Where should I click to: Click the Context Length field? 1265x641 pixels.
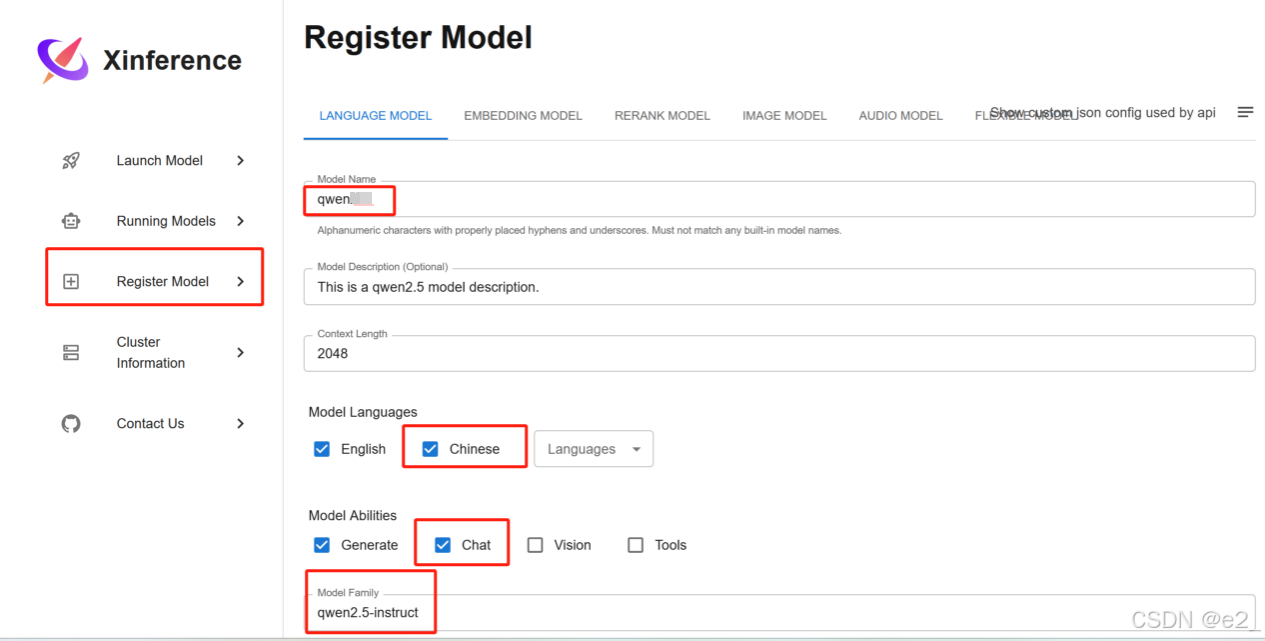coord(780,353)
